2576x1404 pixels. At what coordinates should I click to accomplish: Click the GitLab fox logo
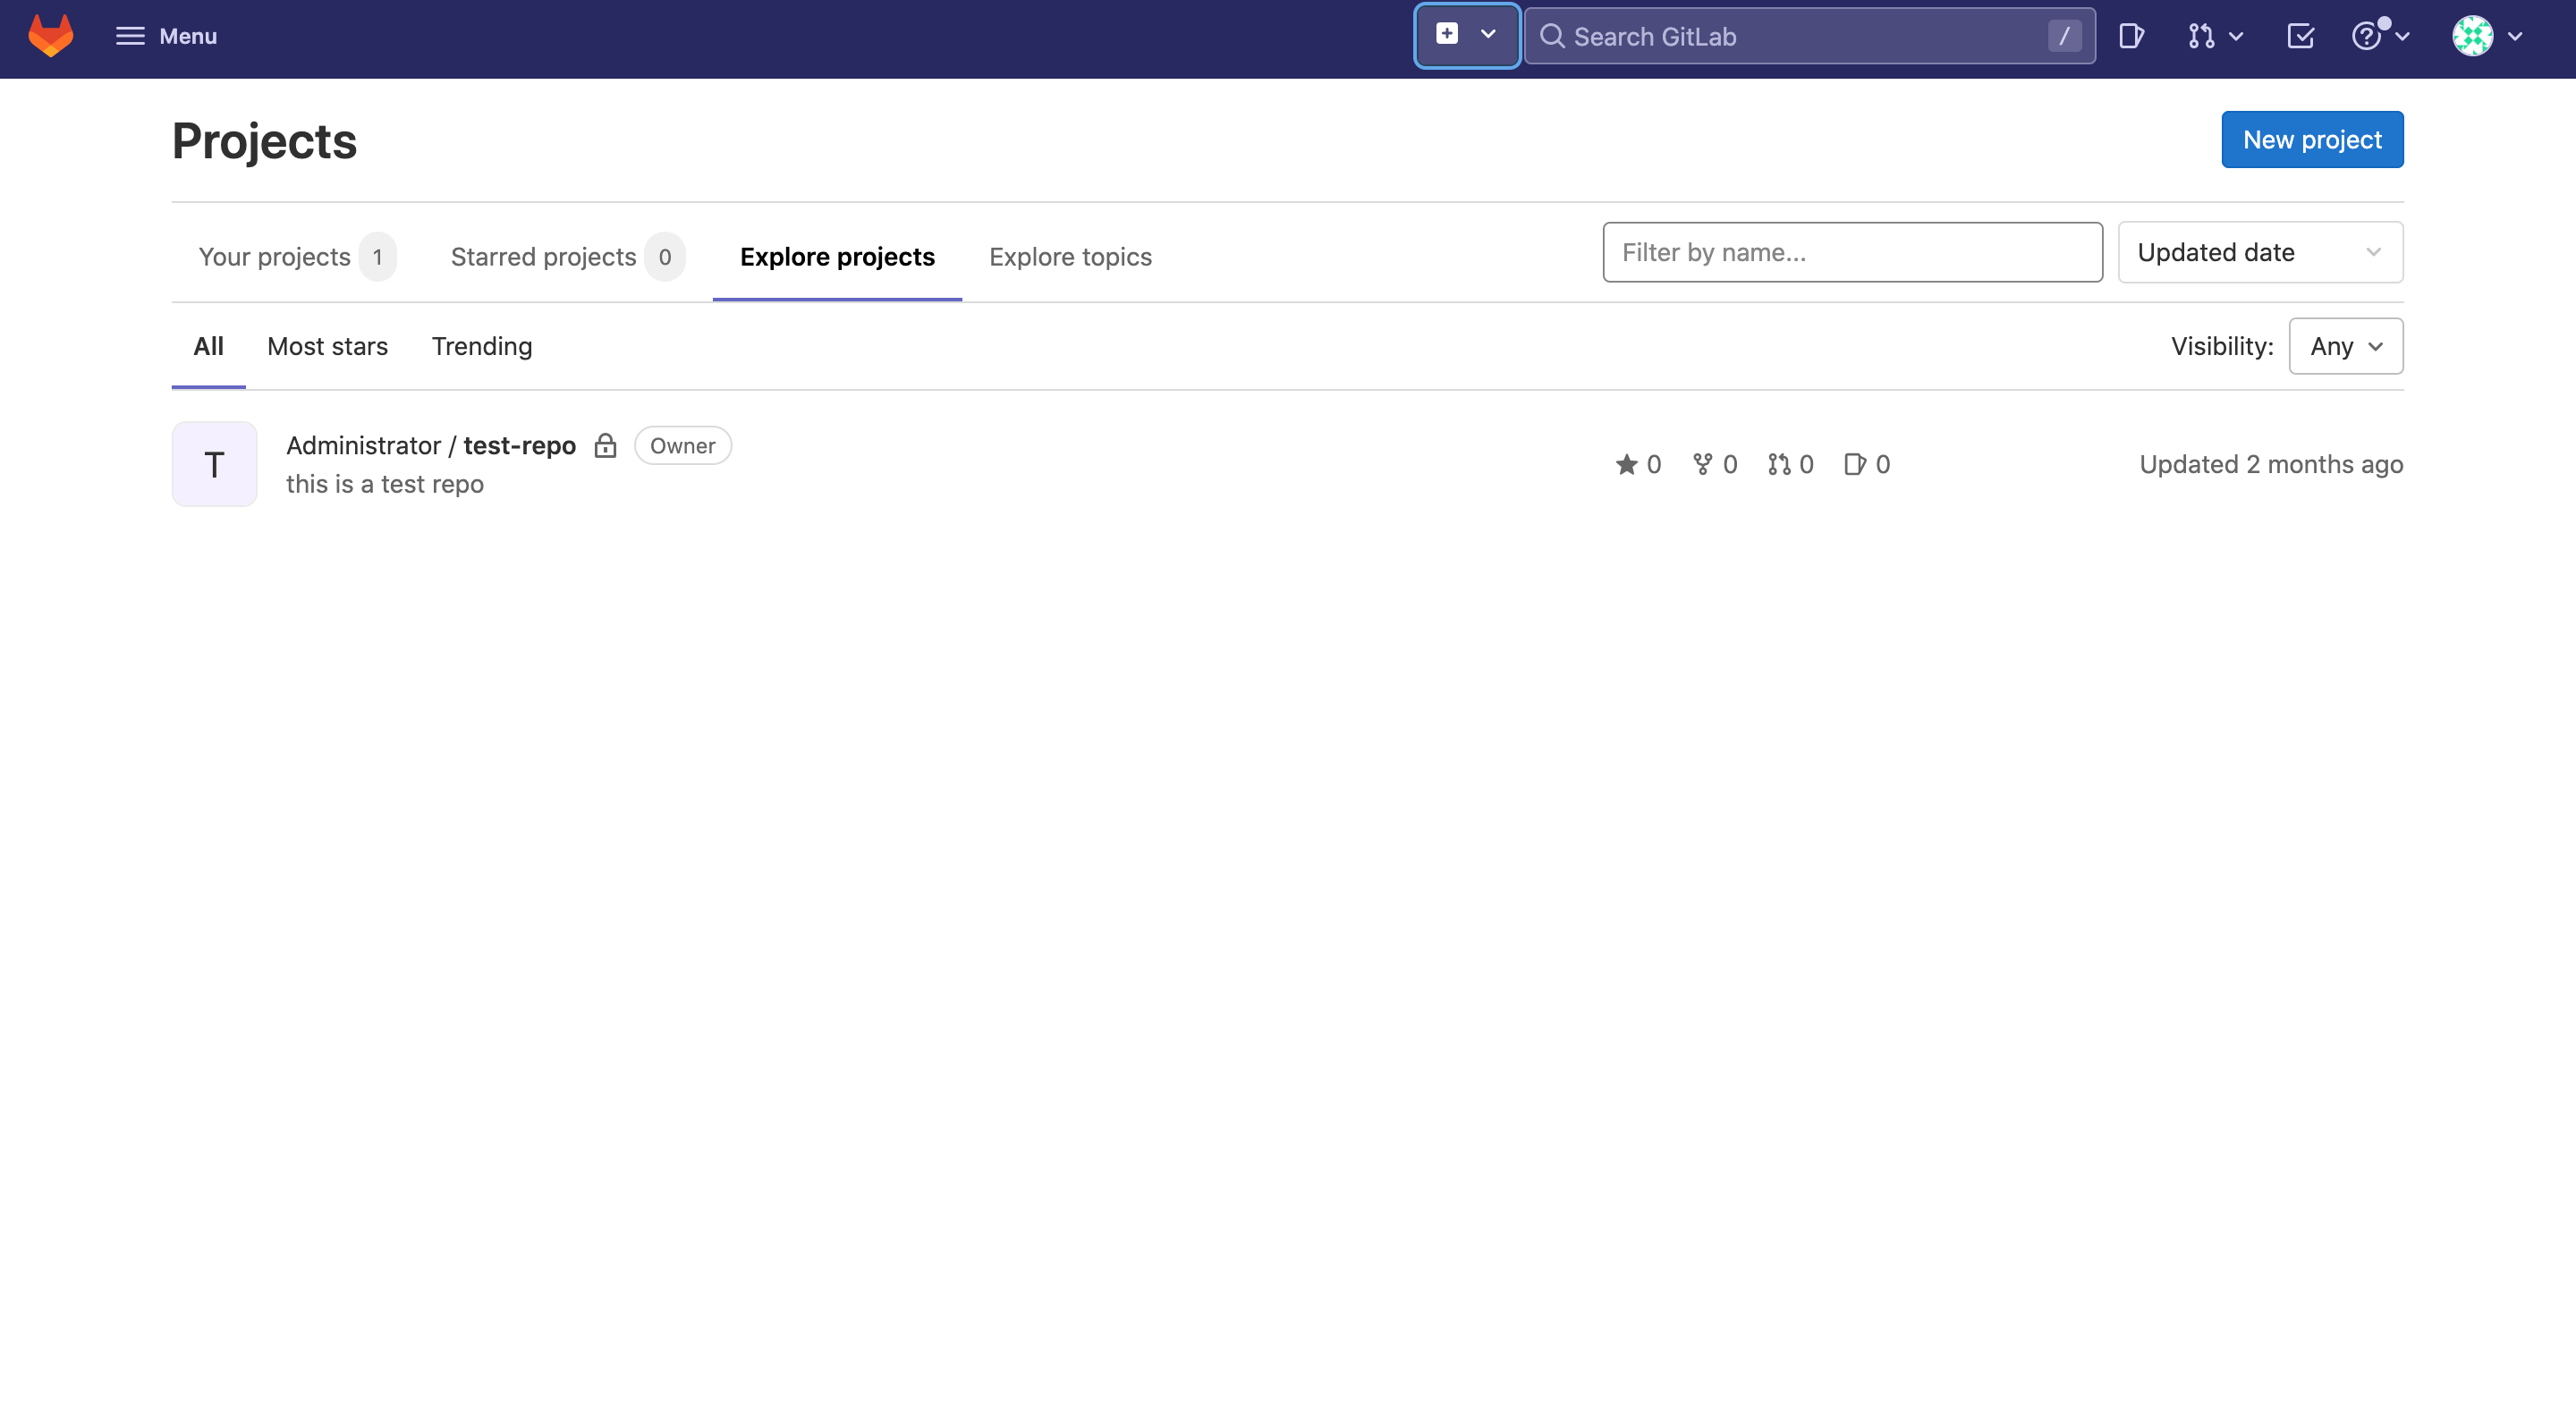(50, 36)
